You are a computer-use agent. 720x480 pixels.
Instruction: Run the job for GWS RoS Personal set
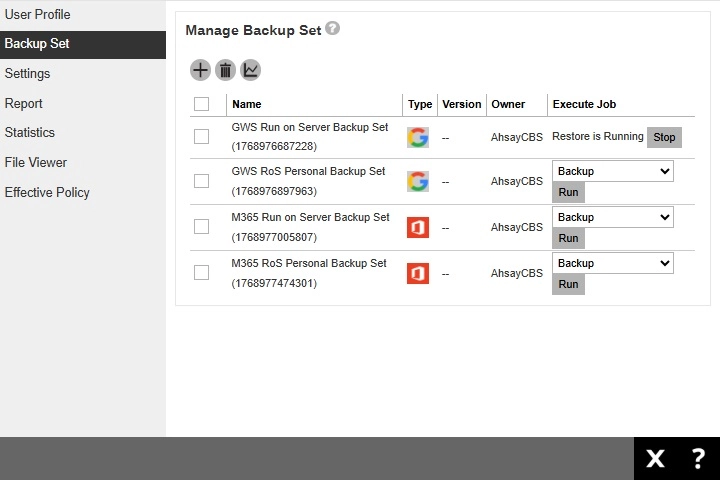(x=568, y=192)
